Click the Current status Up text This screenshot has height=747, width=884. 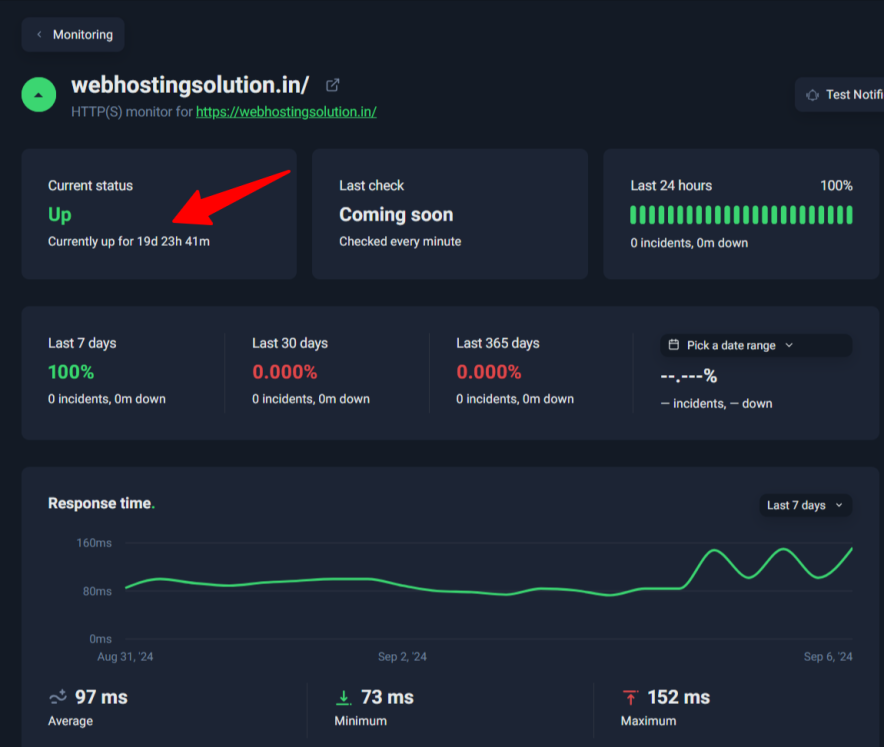(60, 215)
